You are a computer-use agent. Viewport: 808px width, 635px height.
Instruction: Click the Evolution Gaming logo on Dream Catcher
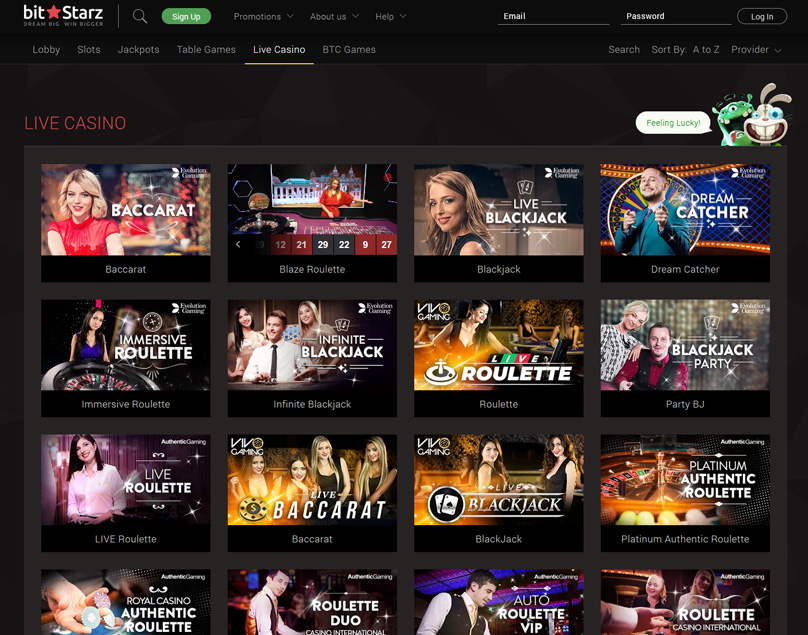pos(749,172)
